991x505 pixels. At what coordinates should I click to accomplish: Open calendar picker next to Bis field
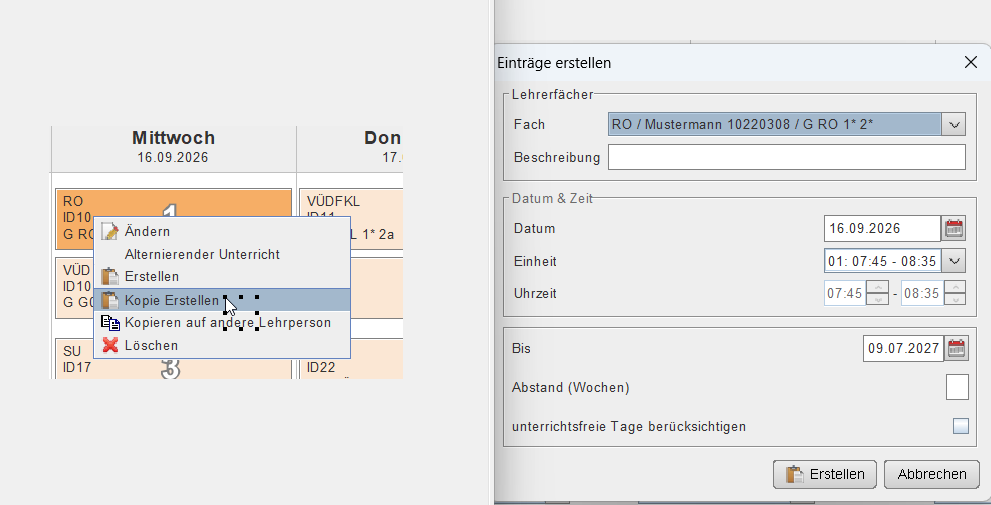[x=956, y=348]
